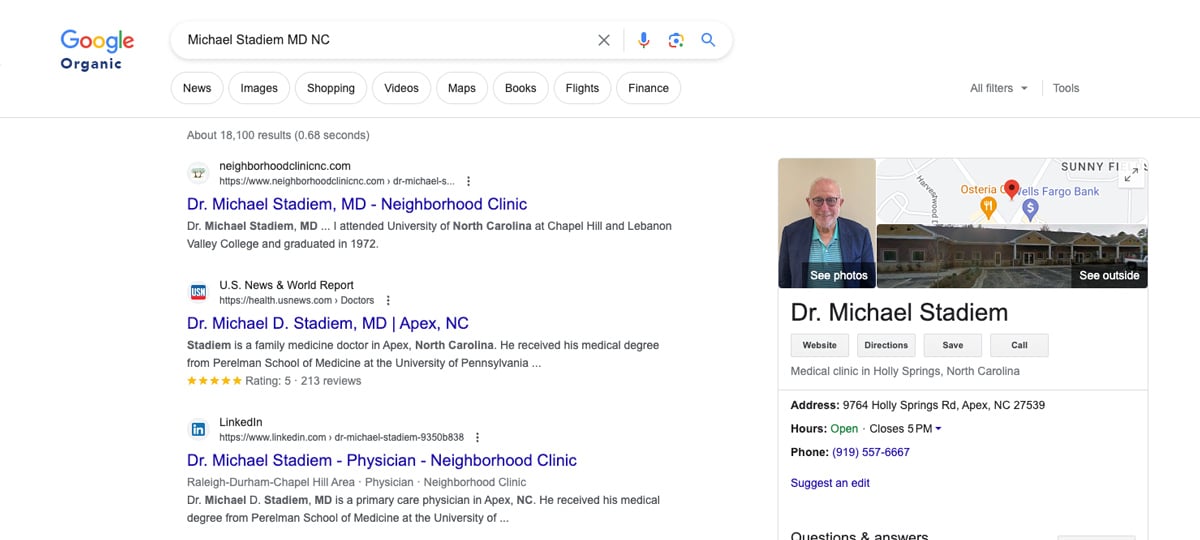1200x540 pixels.
Task: Open three-dot menu for U.S. News result
Action: pyautogui.click(x=388, y=300)
